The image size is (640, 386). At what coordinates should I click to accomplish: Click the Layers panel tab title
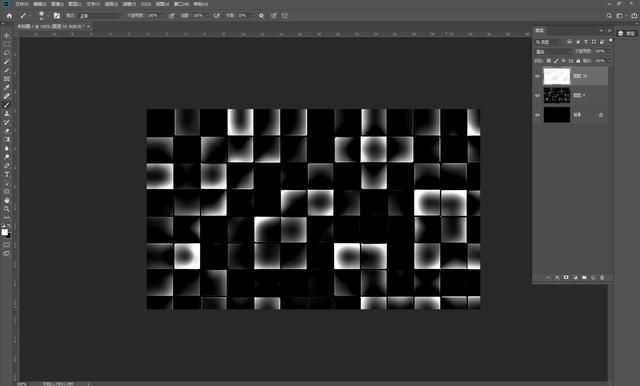(x=540, y=31)
